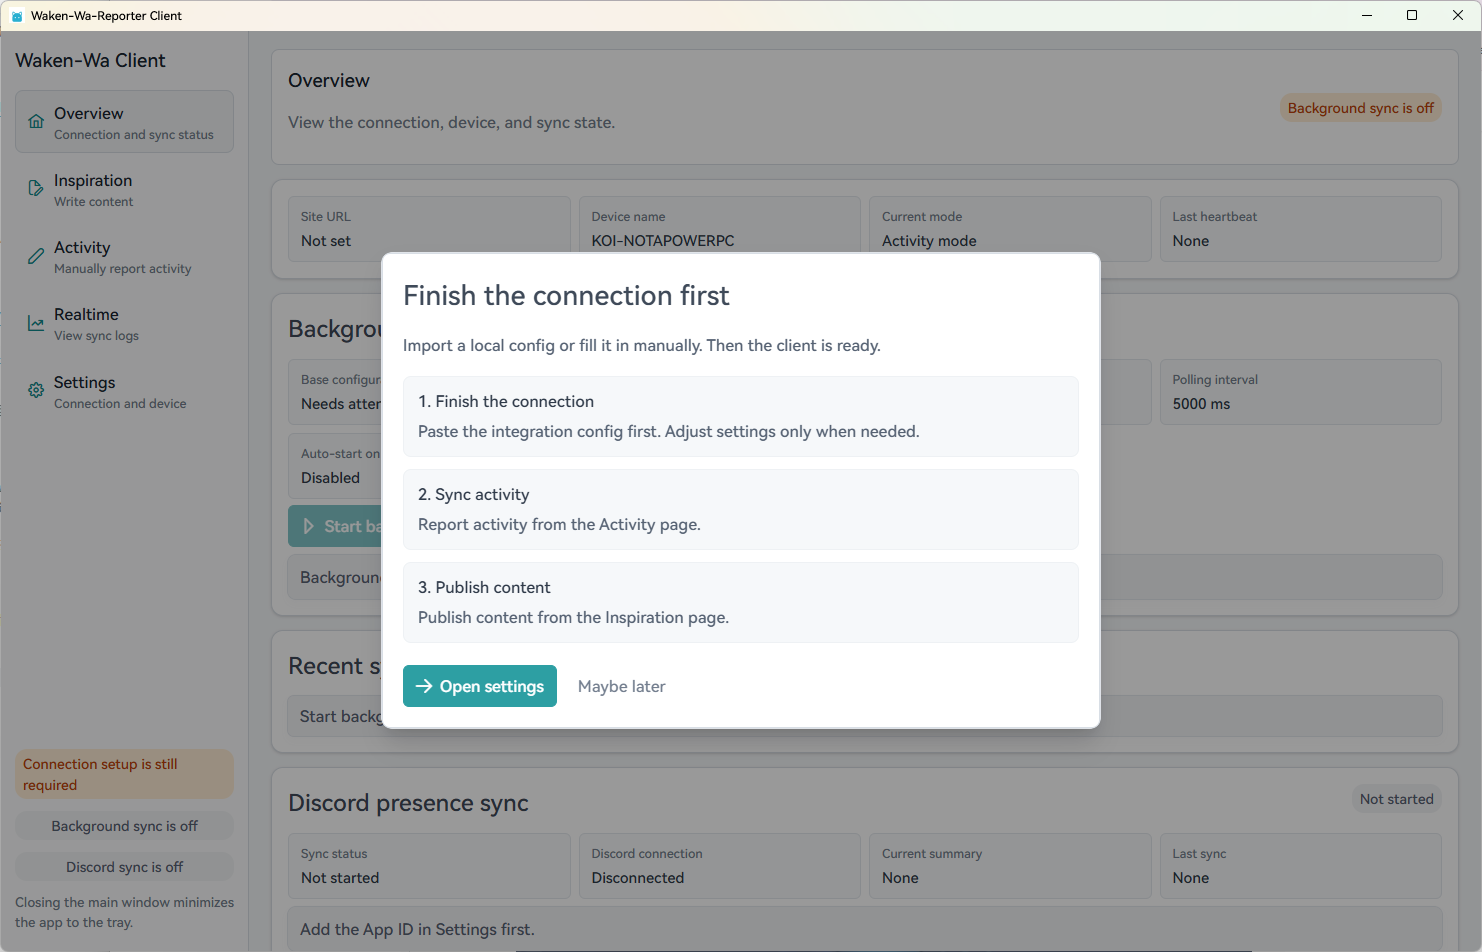This screenshot has height=952, width=1482.
Task: Click the Polling interval 5000 ms value
Action: pos(1202,404)
